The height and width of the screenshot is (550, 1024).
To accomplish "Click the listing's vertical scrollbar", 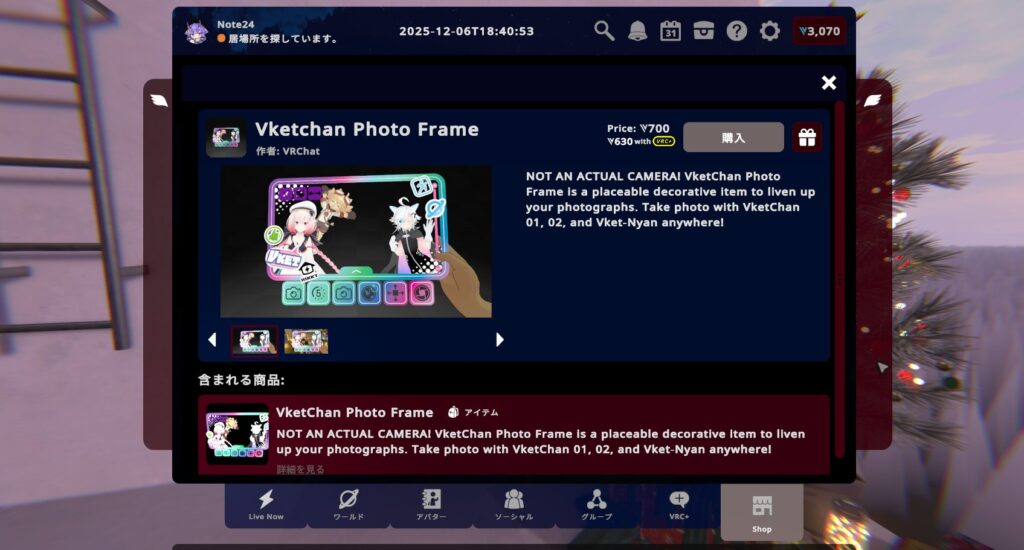I will (x=839, y=279).
